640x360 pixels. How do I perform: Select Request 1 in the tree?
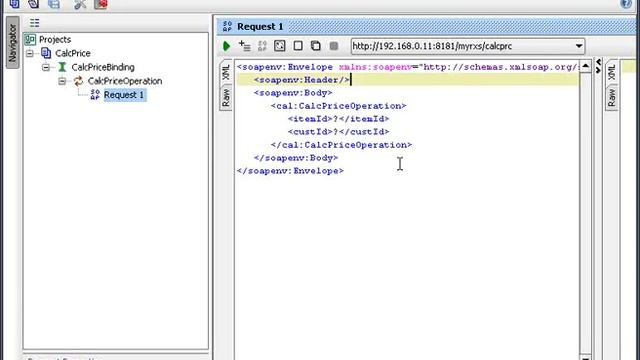124,95
